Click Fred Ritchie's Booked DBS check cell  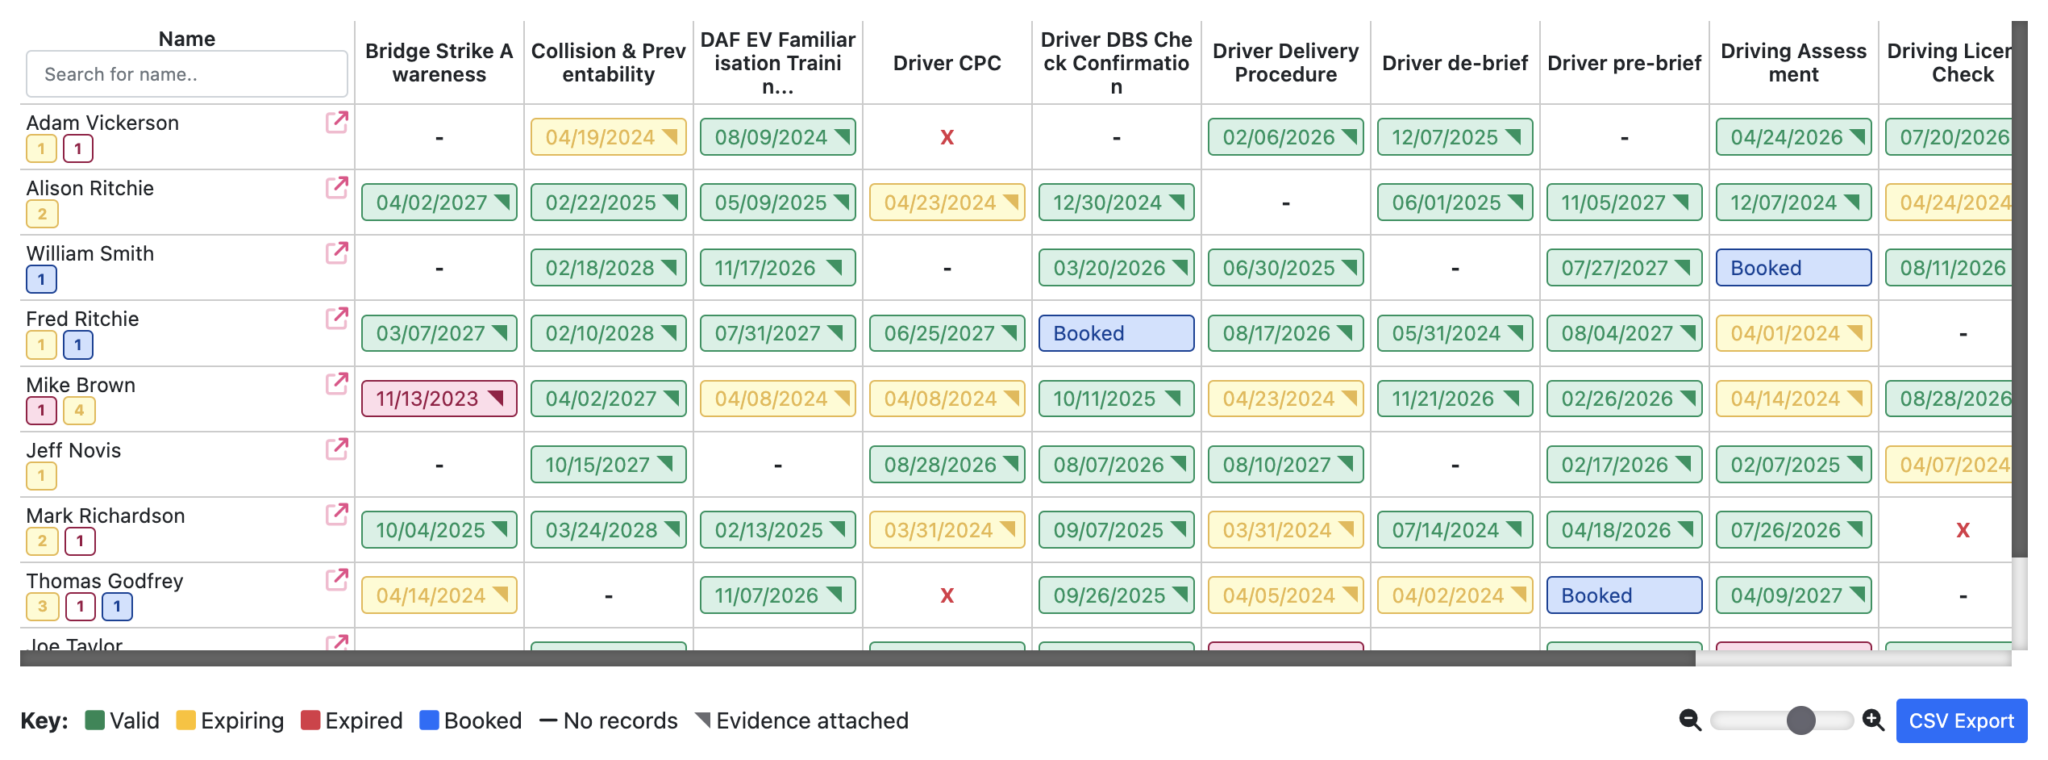(x=1116, y=334)
